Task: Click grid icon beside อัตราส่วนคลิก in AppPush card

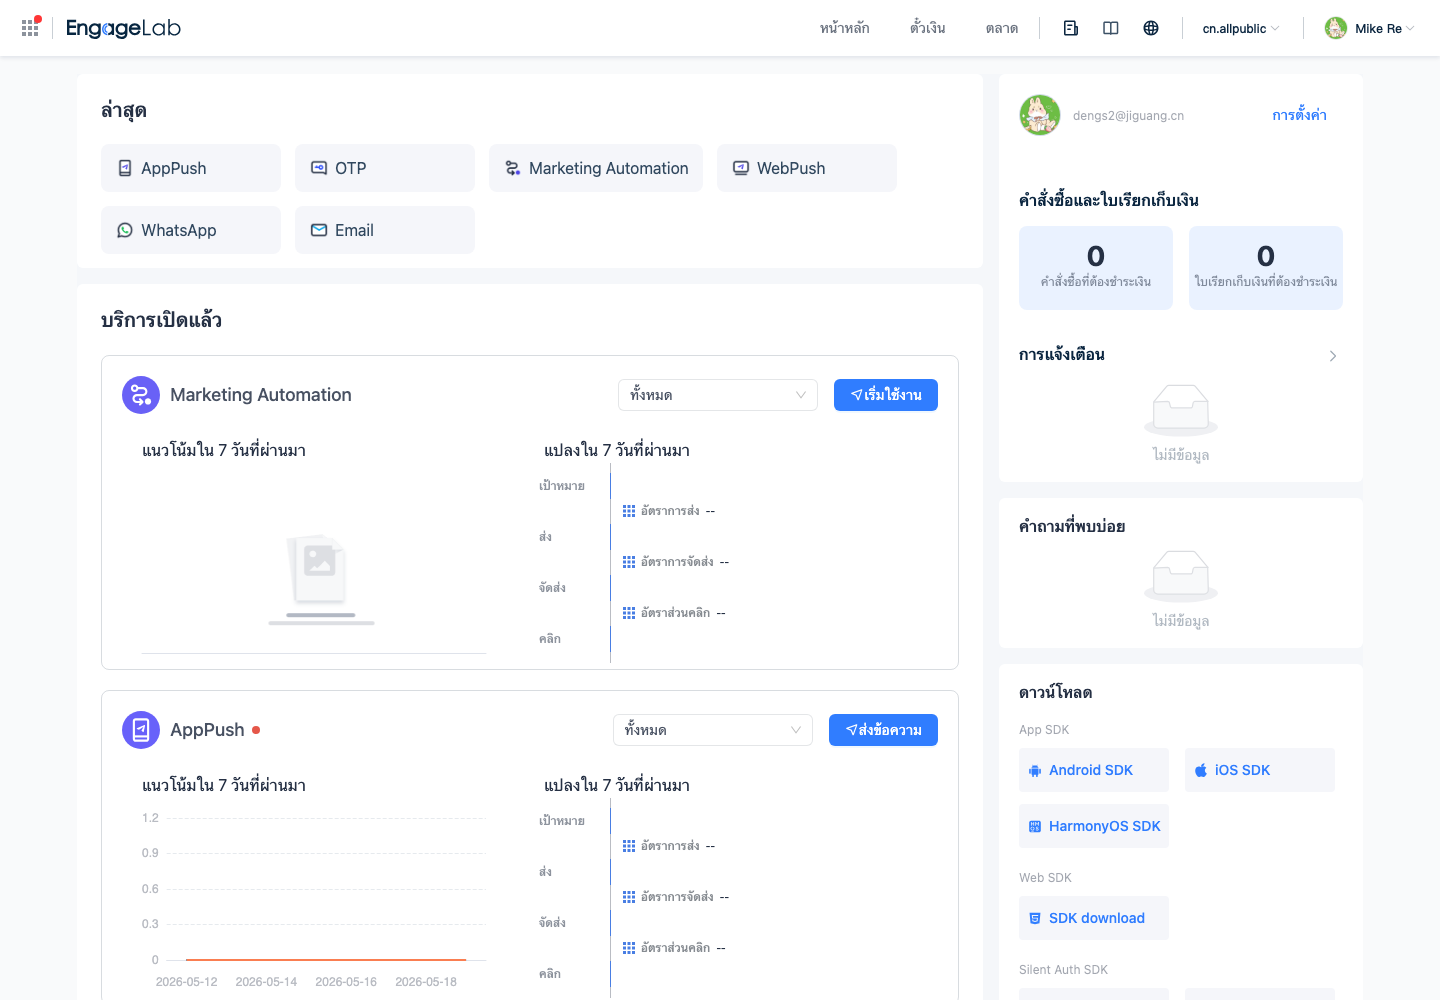Action: pyautogui.click(x=629, y=948)
